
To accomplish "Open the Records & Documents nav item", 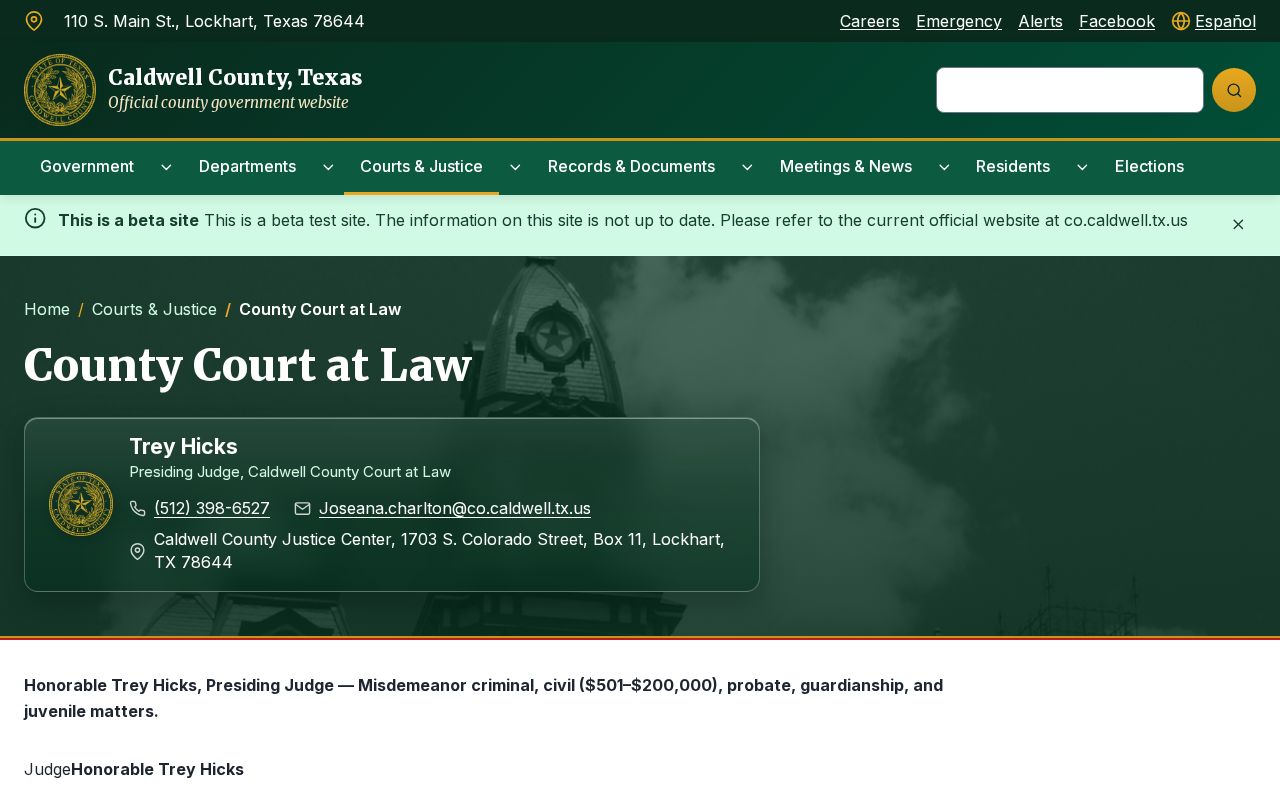I will [631, 166].
